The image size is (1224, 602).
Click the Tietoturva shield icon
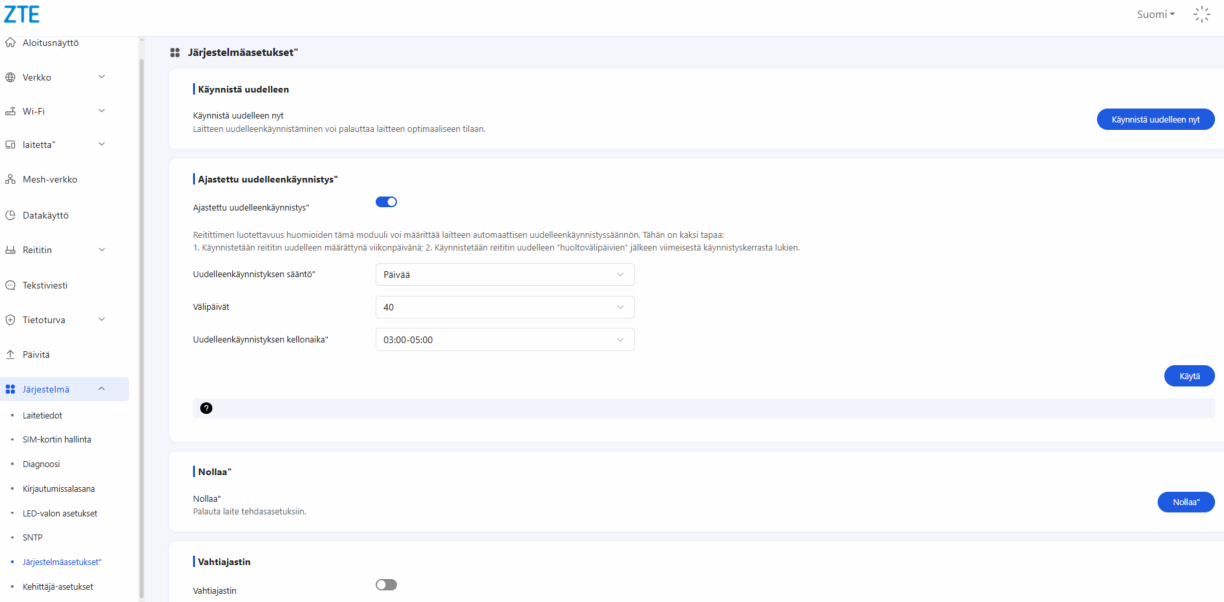point(11,320)
